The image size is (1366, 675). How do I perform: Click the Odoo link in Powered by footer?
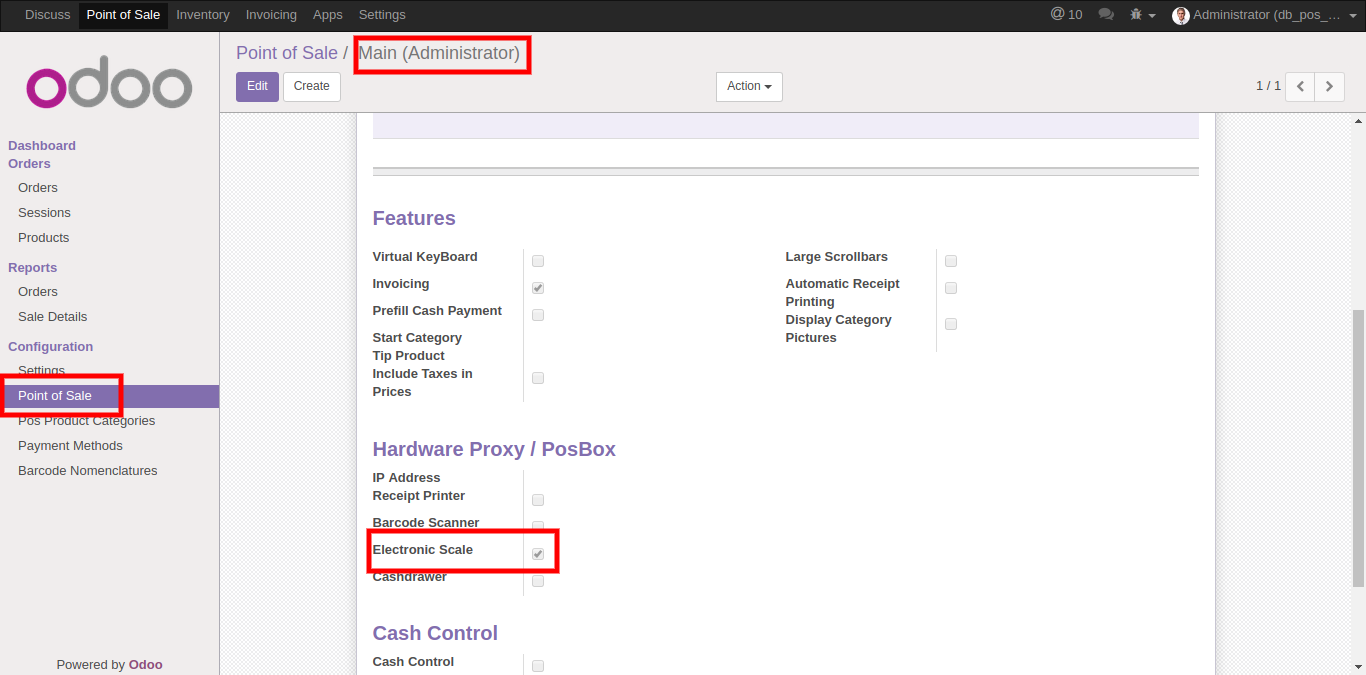(146, 664)
